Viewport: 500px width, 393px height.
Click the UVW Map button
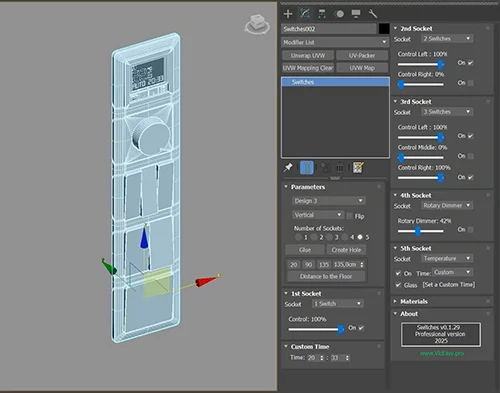(362, 68)
